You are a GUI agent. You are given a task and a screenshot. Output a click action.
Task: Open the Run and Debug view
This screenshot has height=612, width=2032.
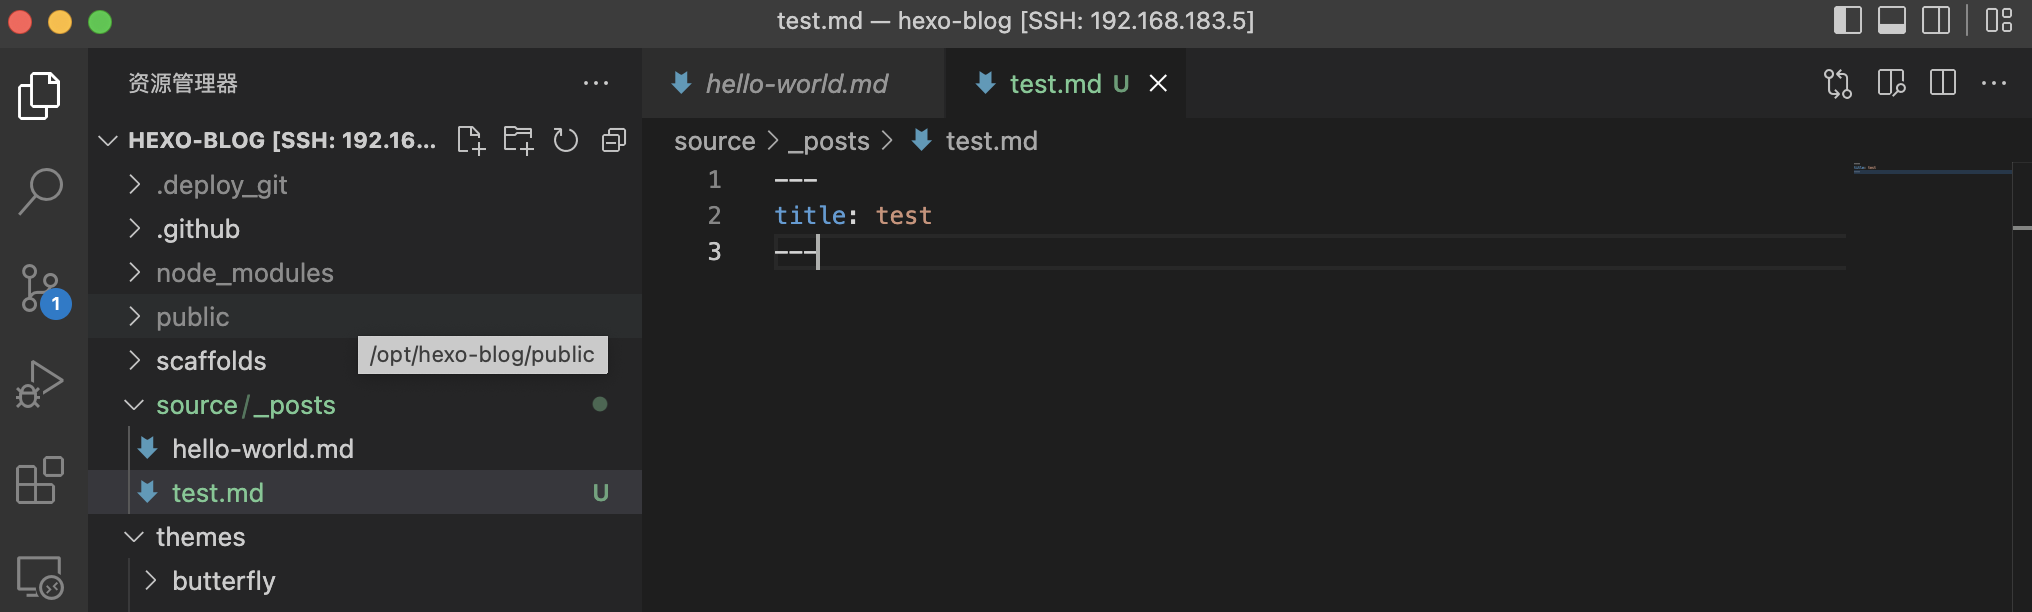click(x=40, y=384)
